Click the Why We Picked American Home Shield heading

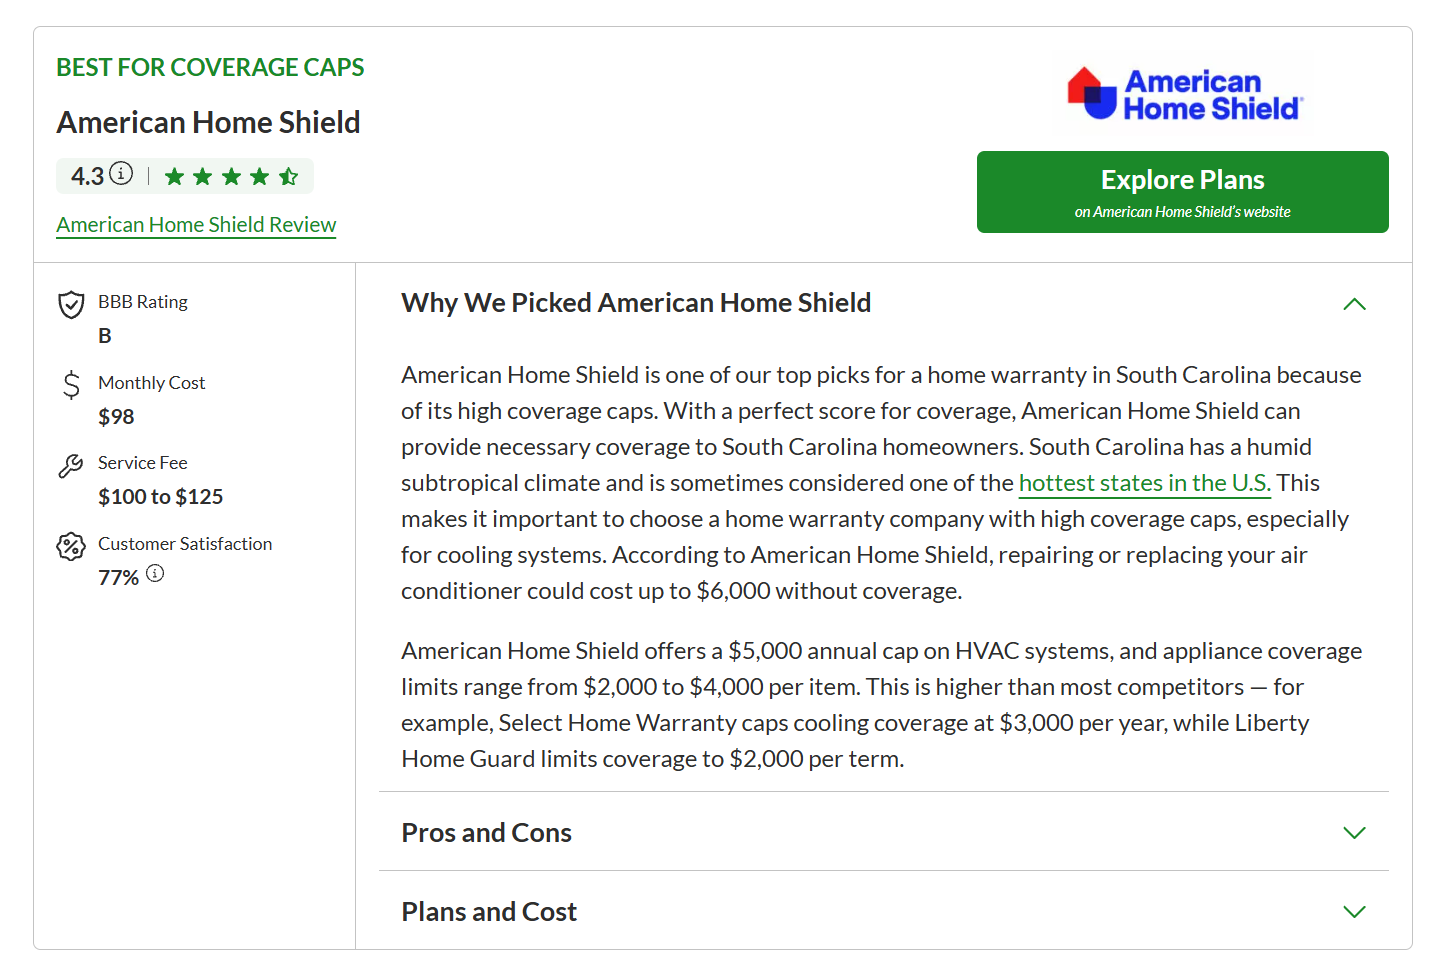coord(636,303)
